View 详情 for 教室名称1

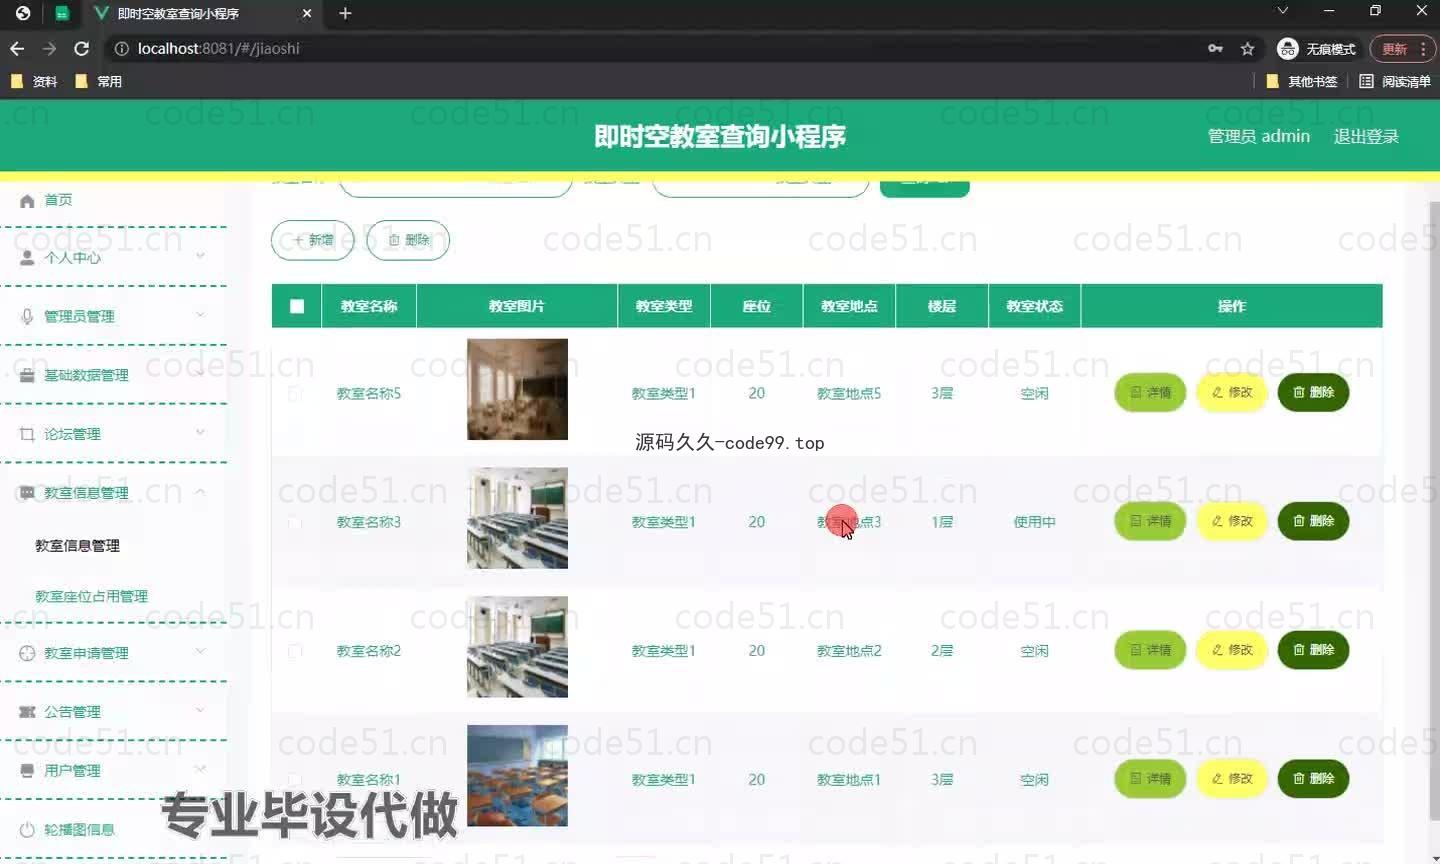[1150, 778]
